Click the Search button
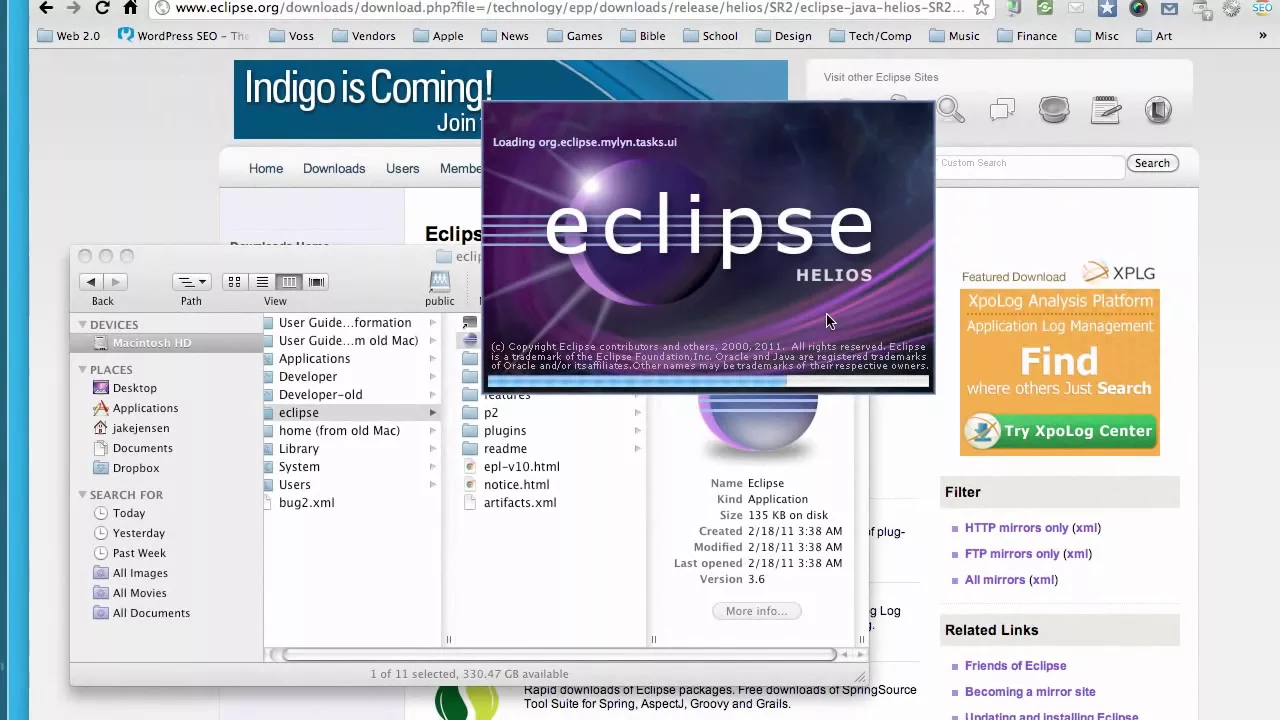 pos(1152,163)
